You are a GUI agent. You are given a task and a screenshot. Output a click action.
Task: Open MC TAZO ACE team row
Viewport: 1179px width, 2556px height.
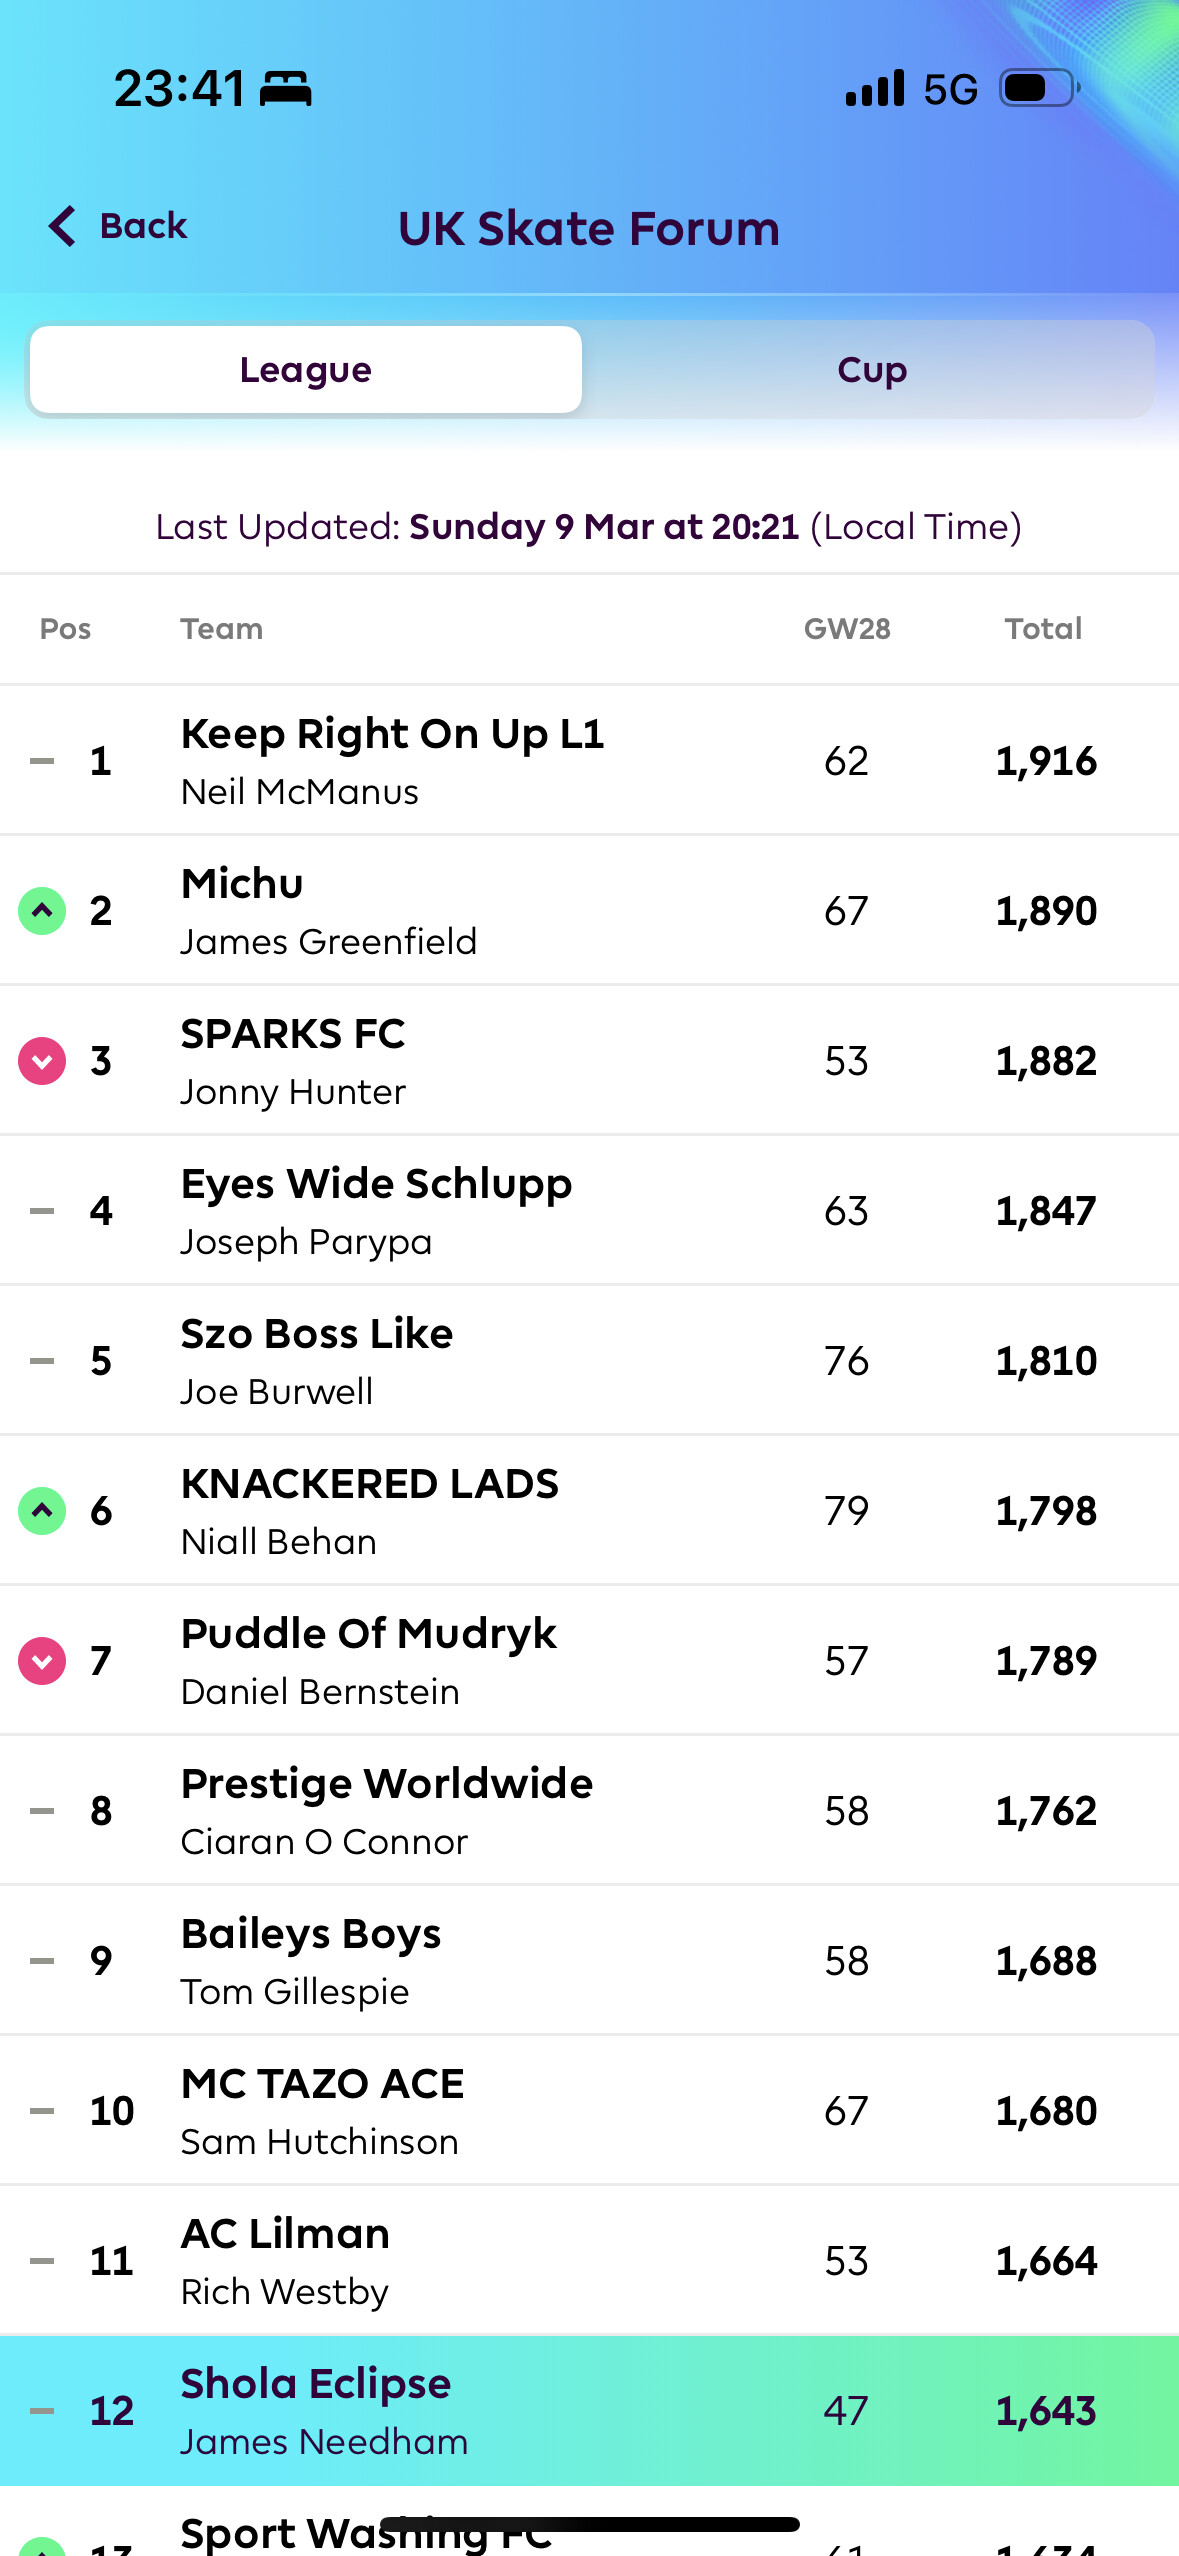coord(322,2110)
